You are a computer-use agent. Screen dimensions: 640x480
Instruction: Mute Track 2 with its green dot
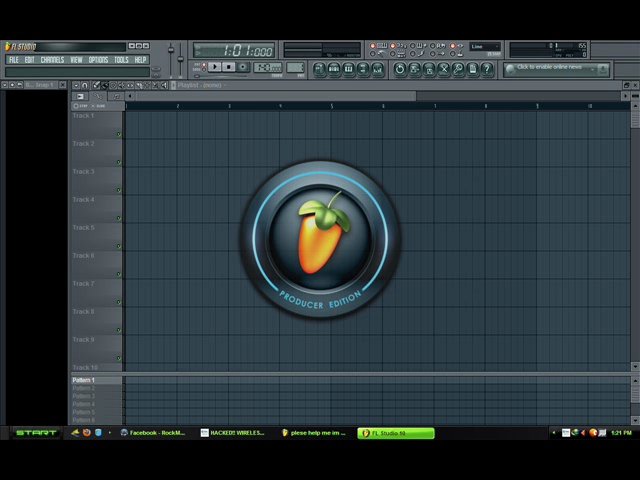119,162
